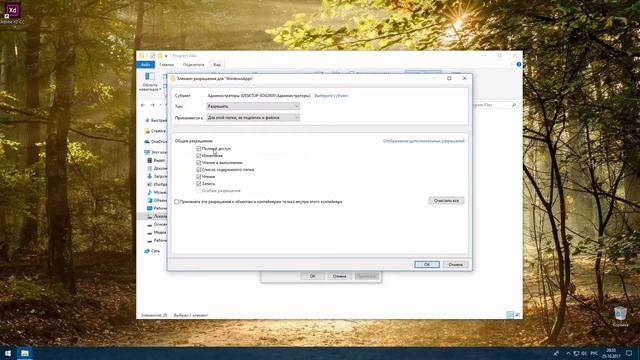The height and width of the screenshot is (360, 640).
Task: Open 'Отображение дополнительных разрешений' link
Action: pyautogui.click(x=423, y=141)
